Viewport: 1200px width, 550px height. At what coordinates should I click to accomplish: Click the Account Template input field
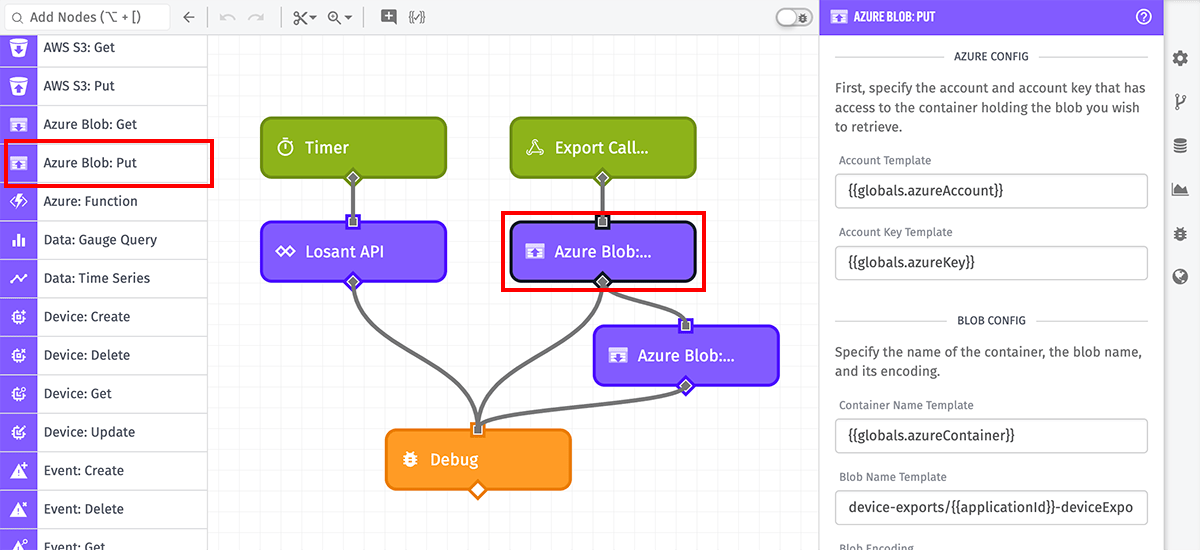click(991, 190)
